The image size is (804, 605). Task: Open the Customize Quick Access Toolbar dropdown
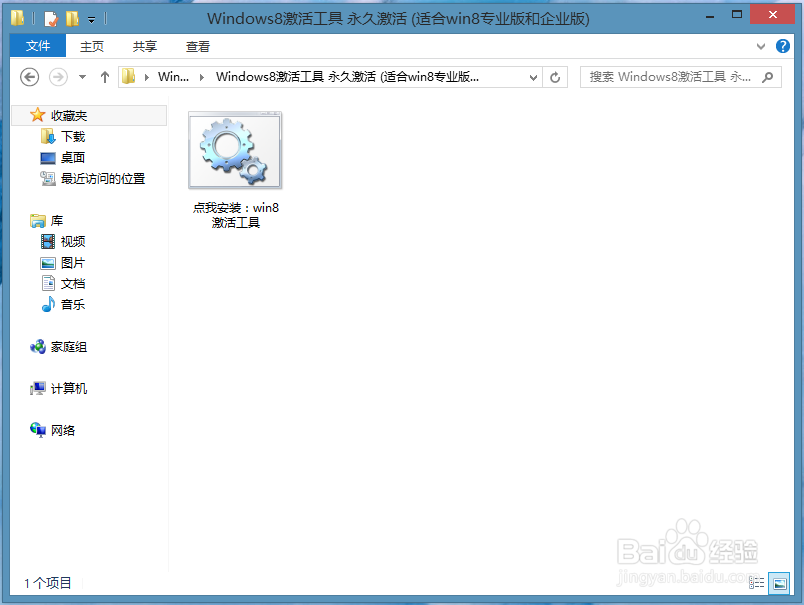tap(91, 20)
